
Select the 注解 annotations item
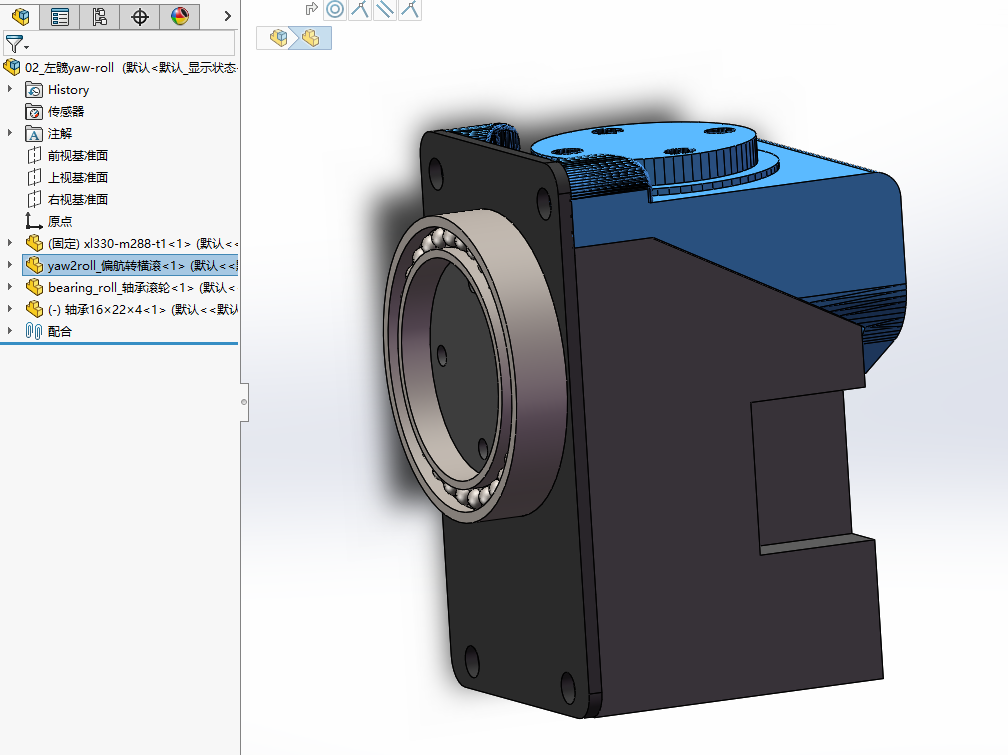pos(60,133)
